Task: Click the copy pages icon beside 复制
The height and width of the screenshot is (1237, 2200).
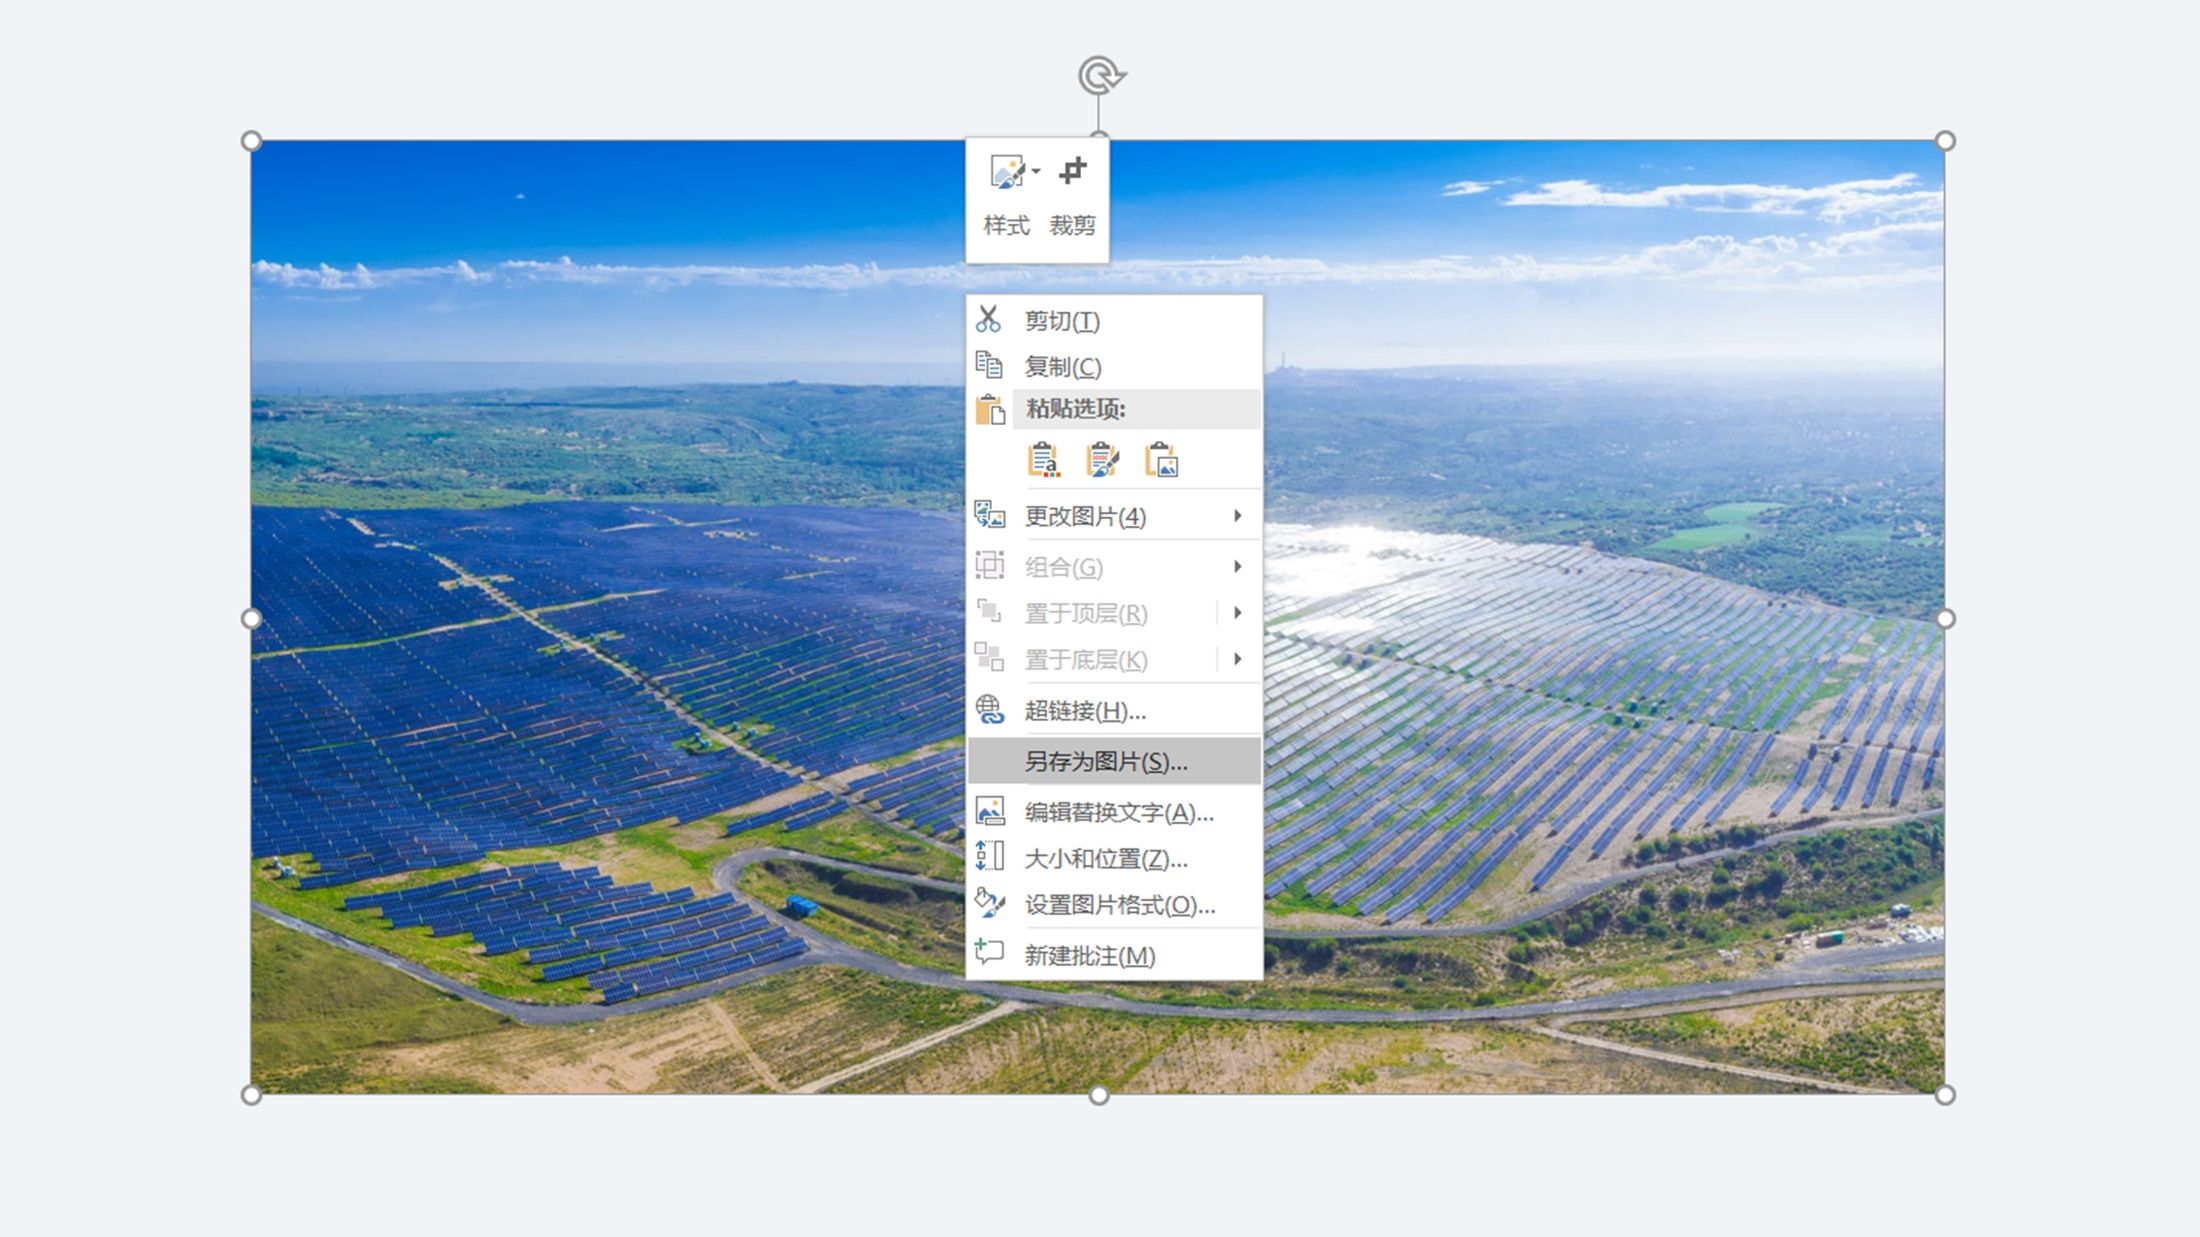Action: pos(989,365)
